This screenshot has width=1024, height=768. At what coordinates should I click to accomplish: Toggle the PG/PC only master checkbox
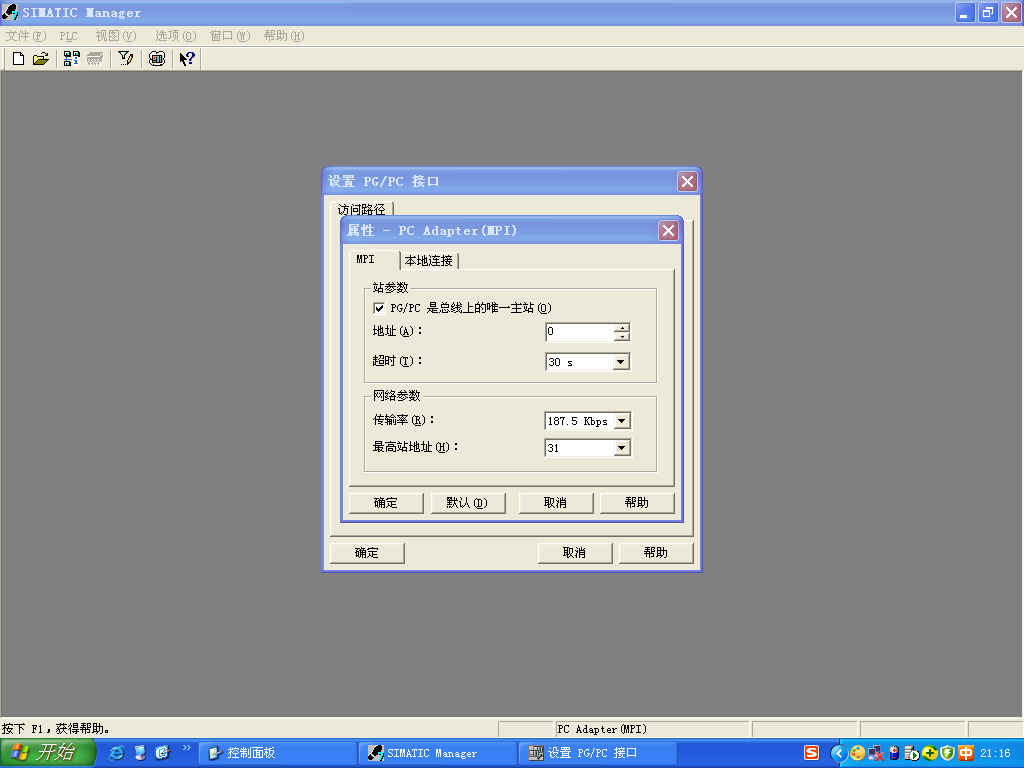379,308
